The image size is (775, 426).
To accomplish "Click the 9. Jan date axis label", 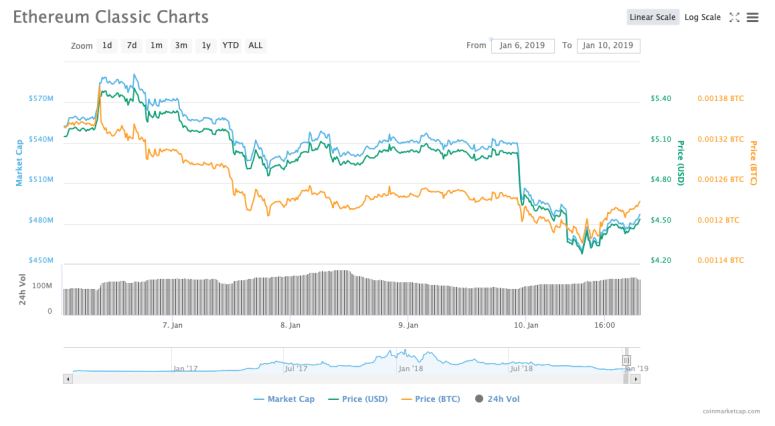I will coord(408,325).
